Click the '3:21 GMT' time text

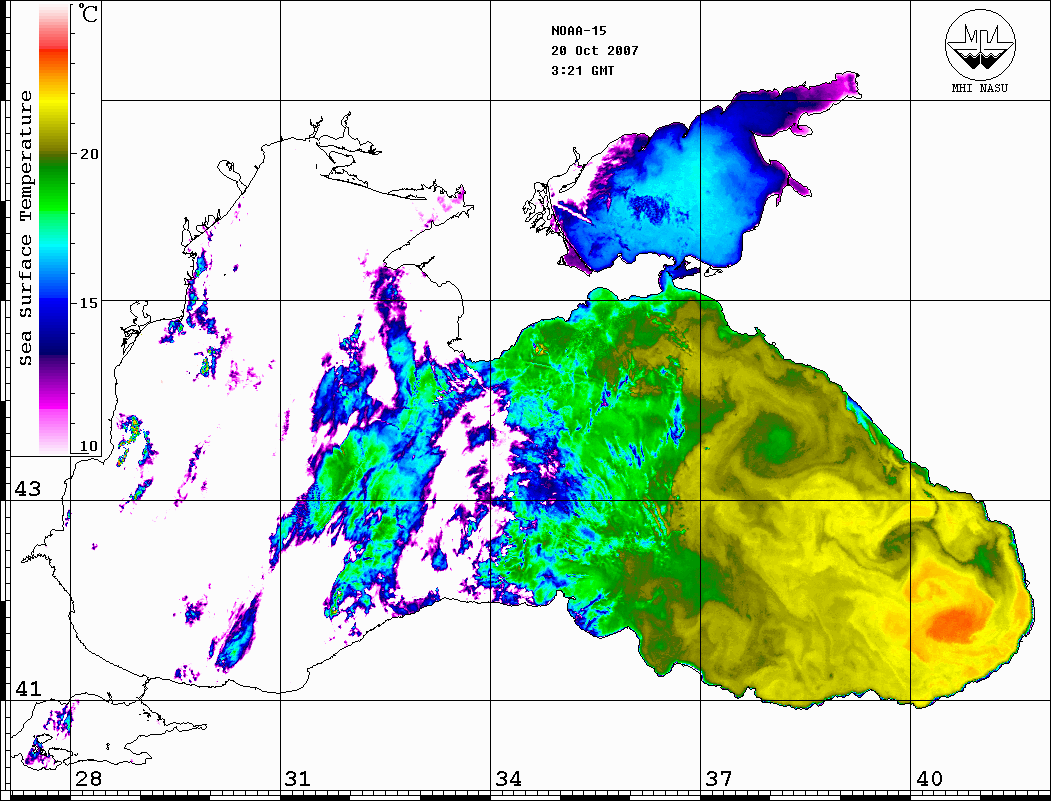click(582, 71)
